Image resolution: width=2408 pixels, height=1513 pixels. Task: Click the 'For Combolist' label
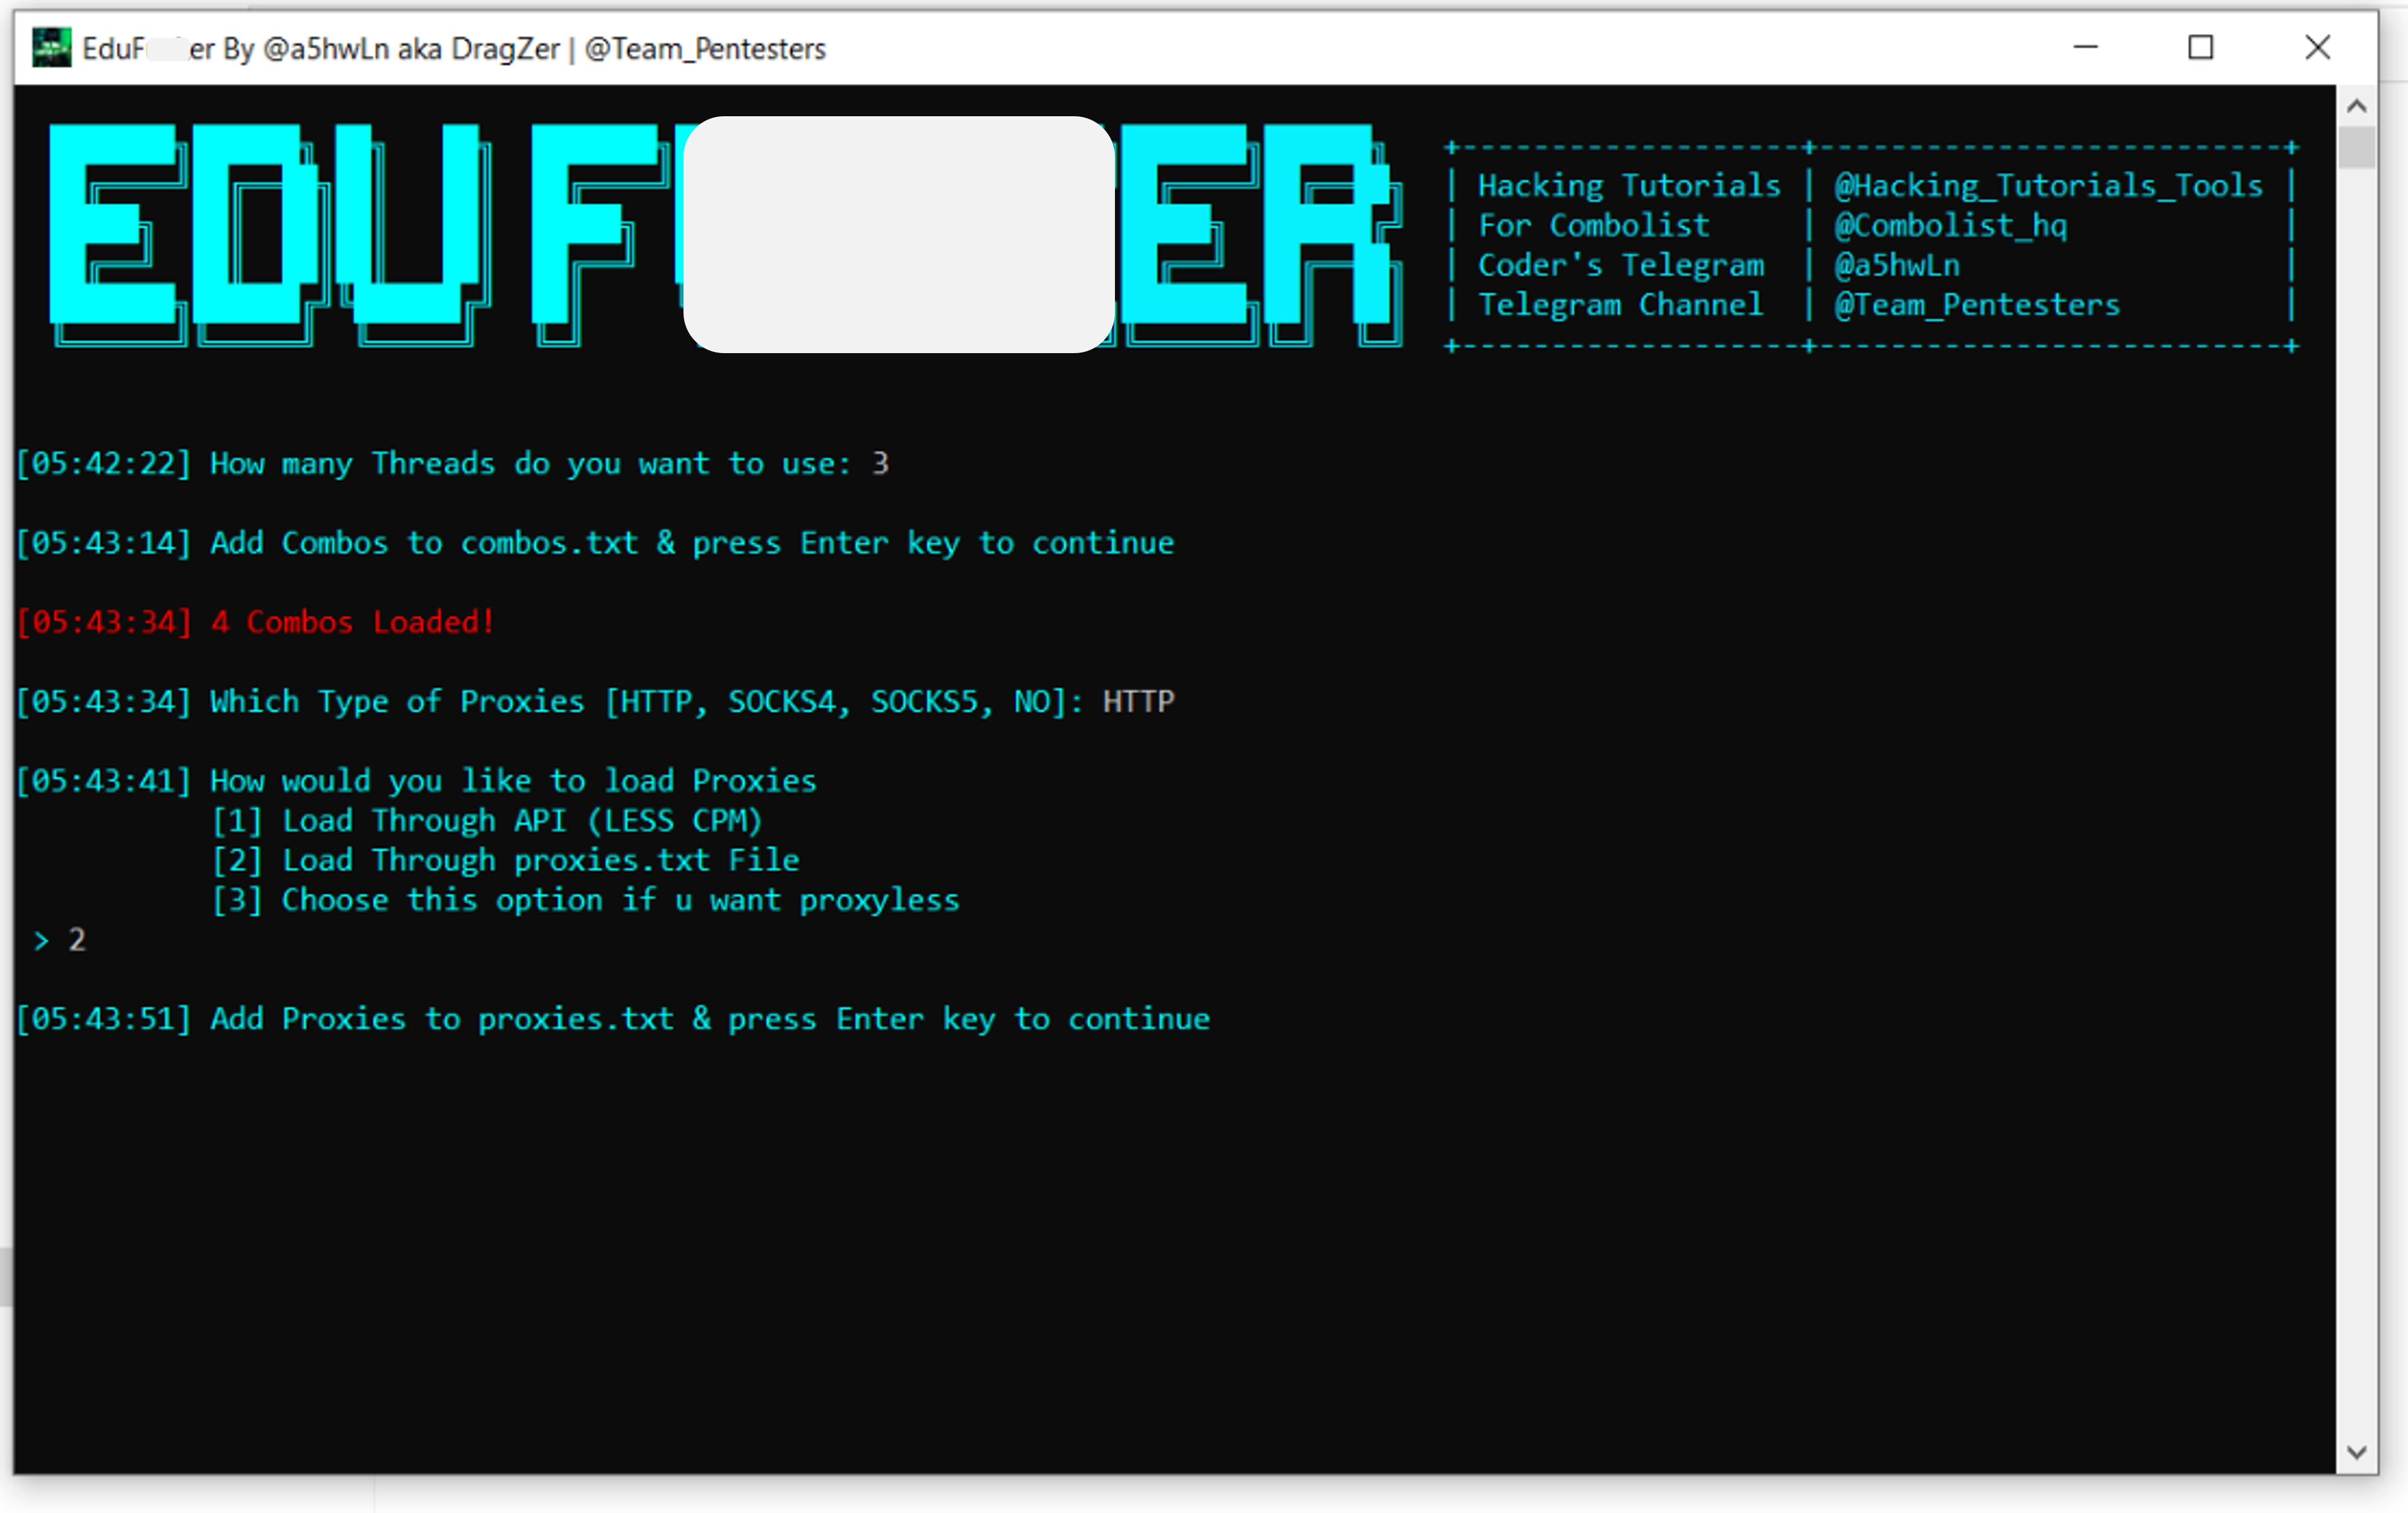click(1594, 226)
